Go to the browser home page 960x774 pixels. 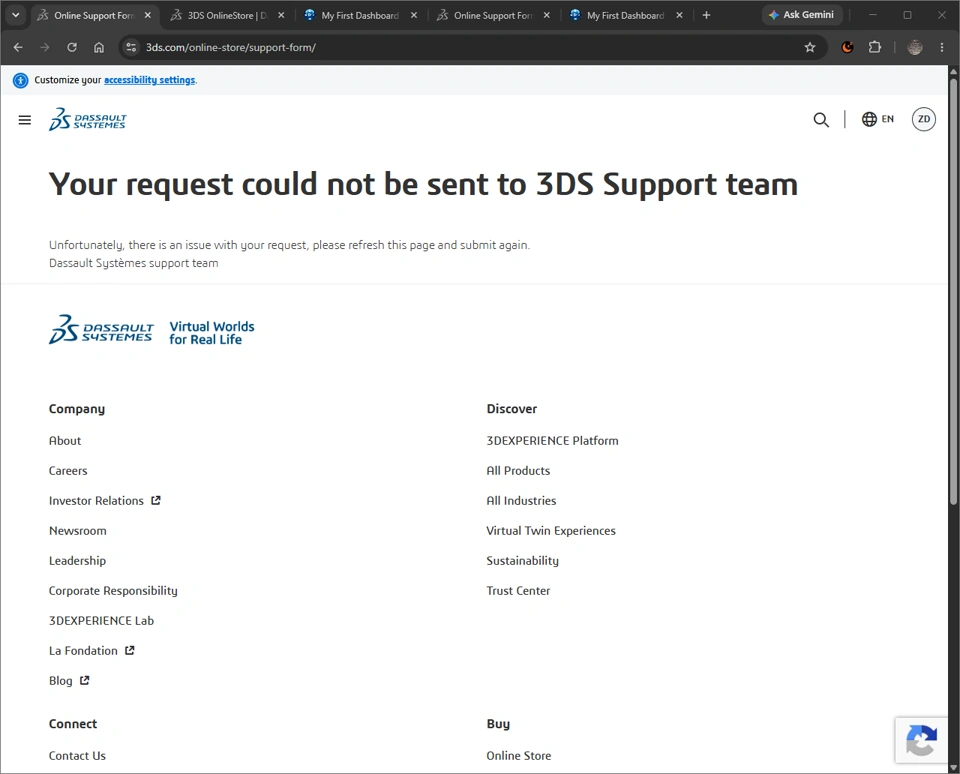tap(99, 47)
